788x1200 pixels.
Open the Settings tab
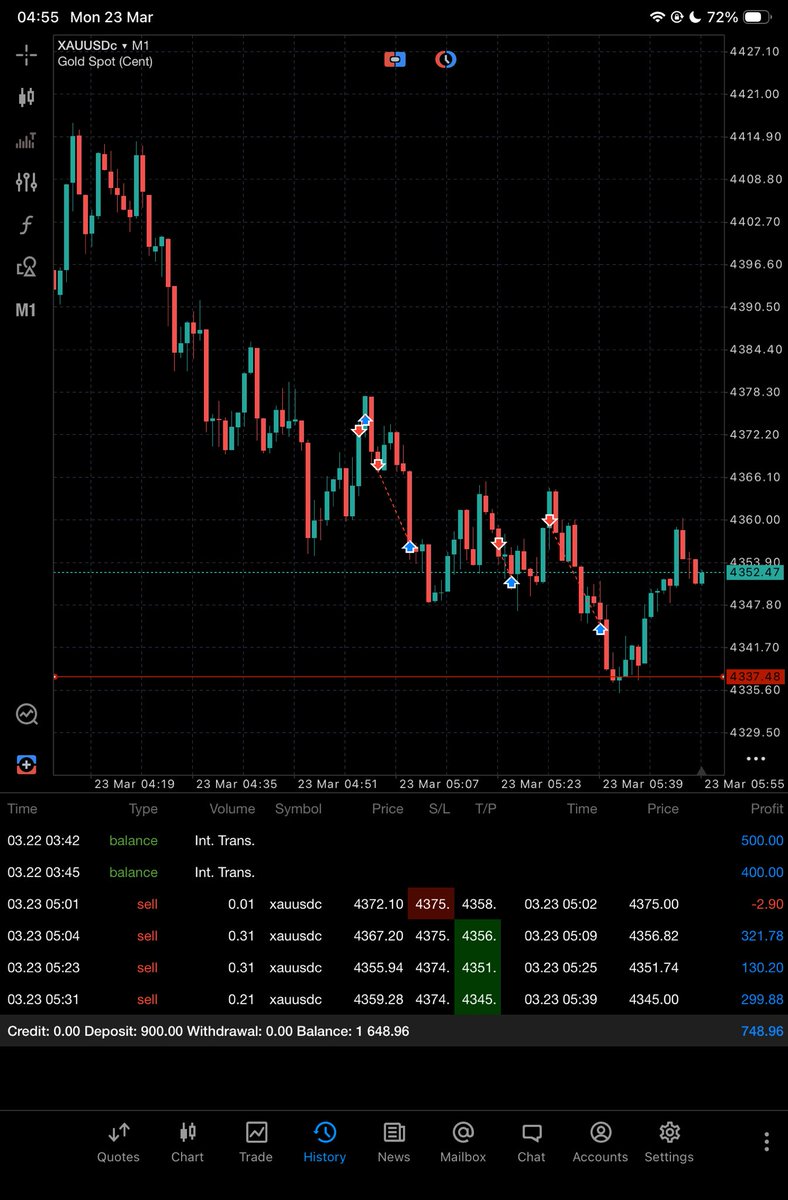(669, 1142)
